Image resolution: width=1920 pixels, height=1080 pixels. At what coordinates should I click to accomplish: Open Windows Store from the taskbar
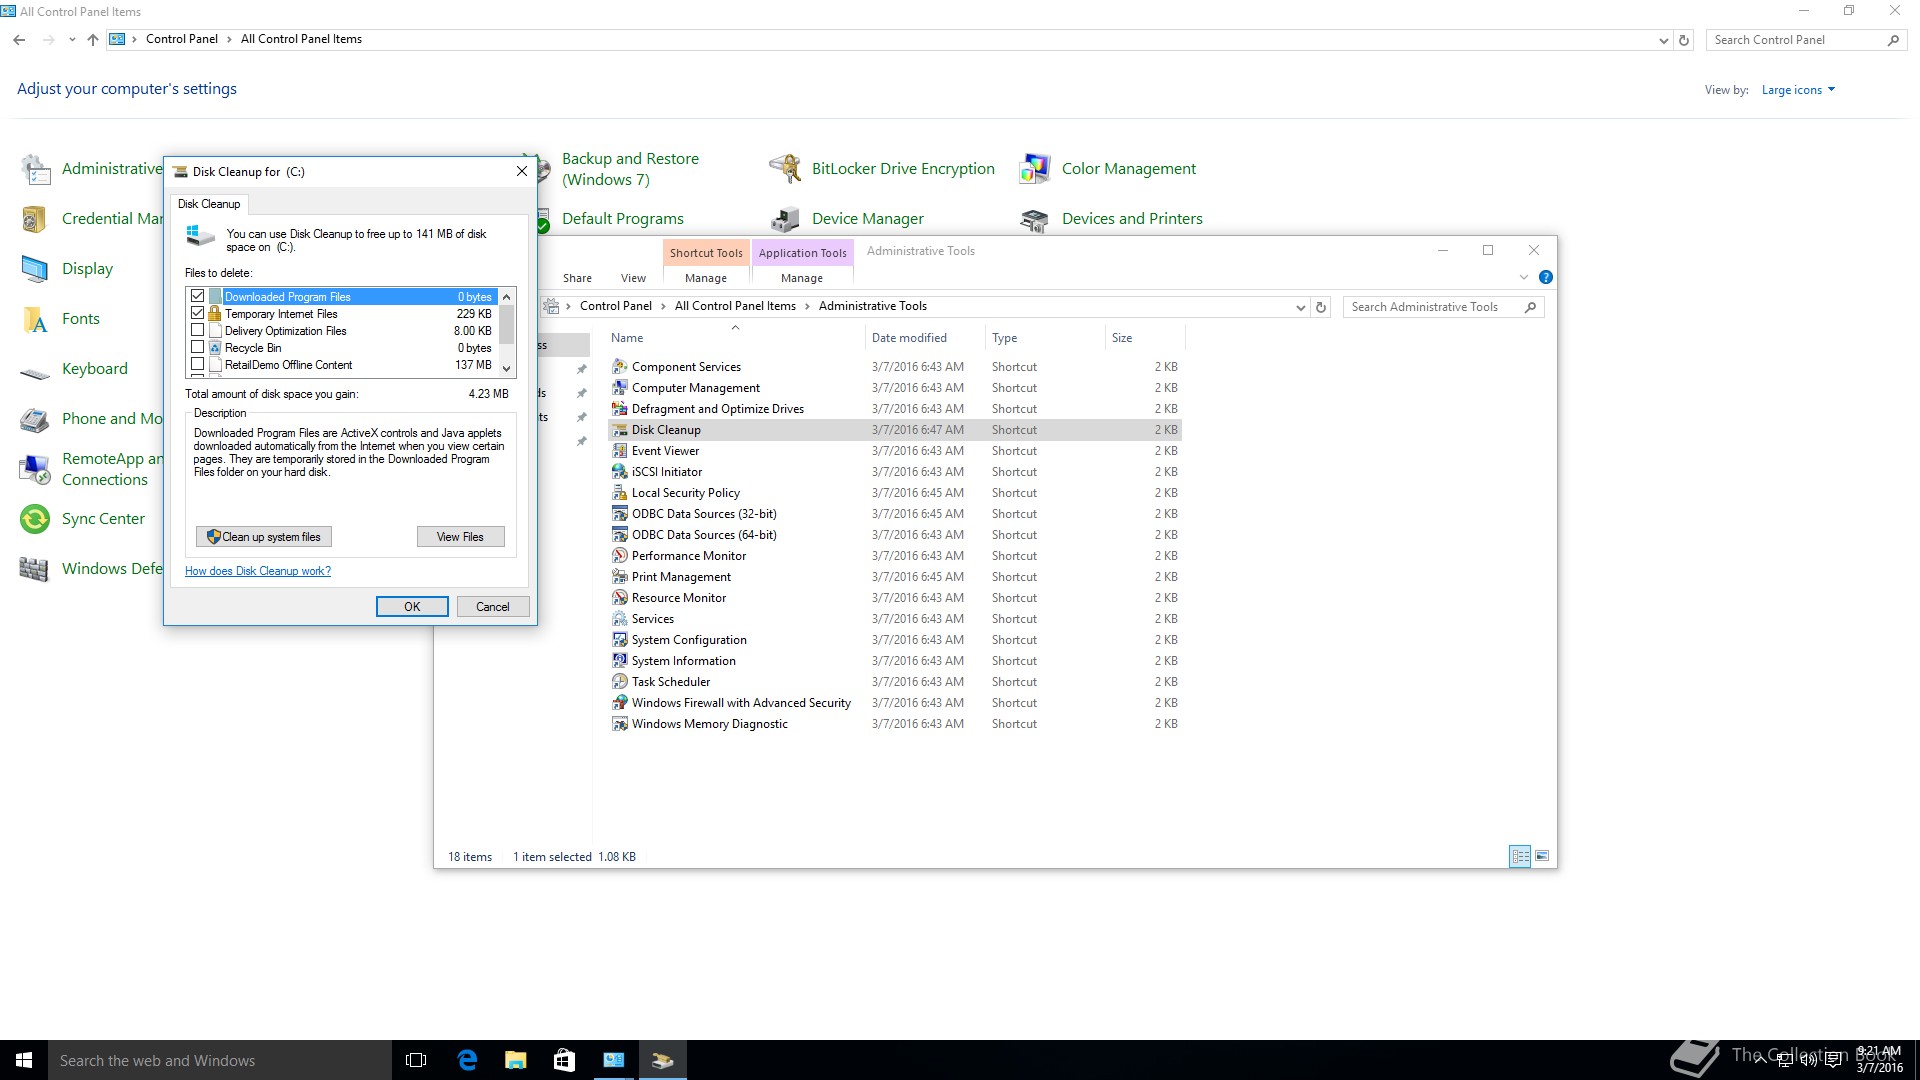(x=564, y=1060)
